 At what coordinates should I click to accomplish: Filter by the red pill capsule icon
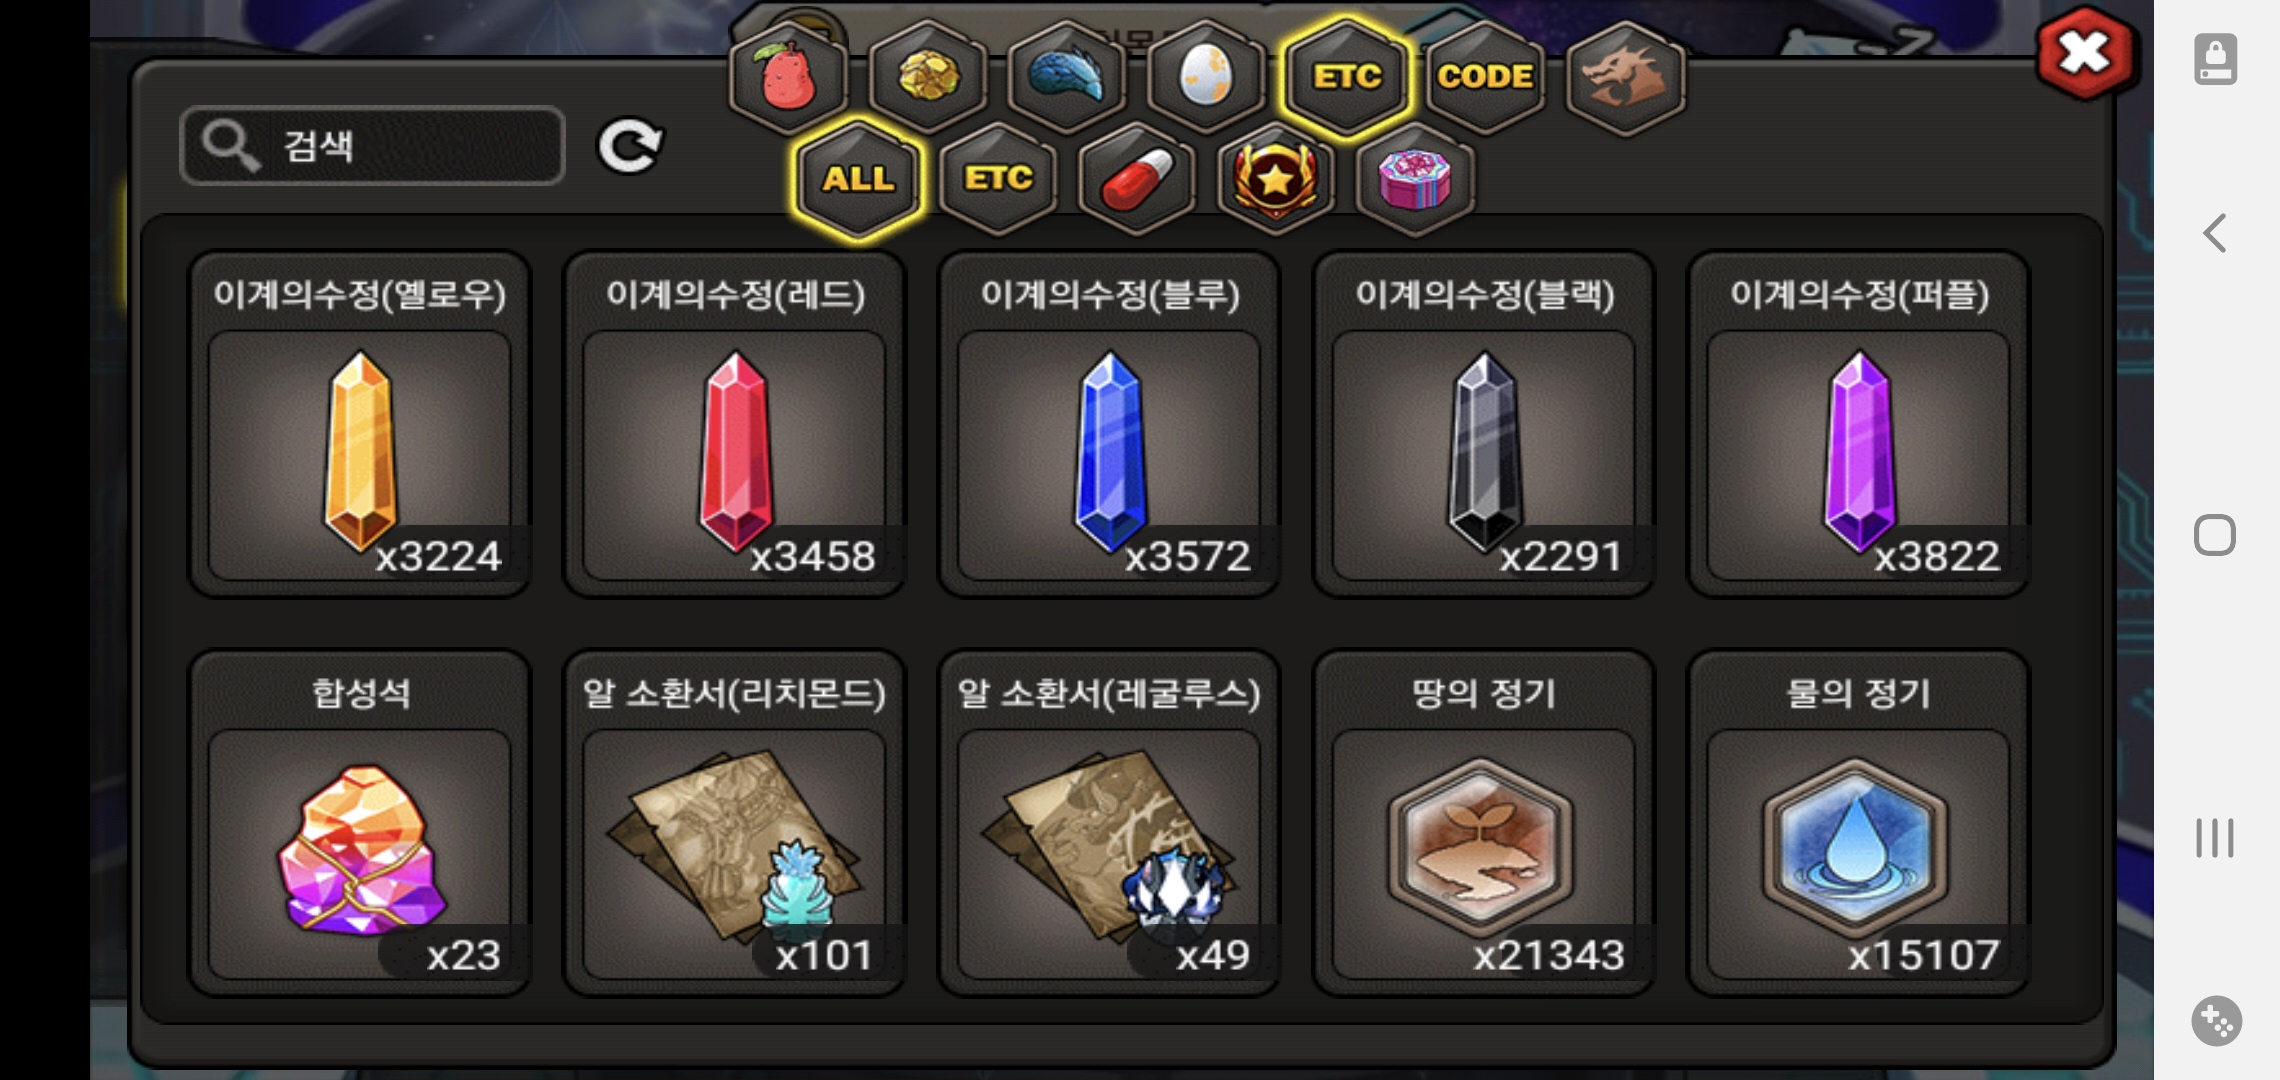(x=1137, y=180)
